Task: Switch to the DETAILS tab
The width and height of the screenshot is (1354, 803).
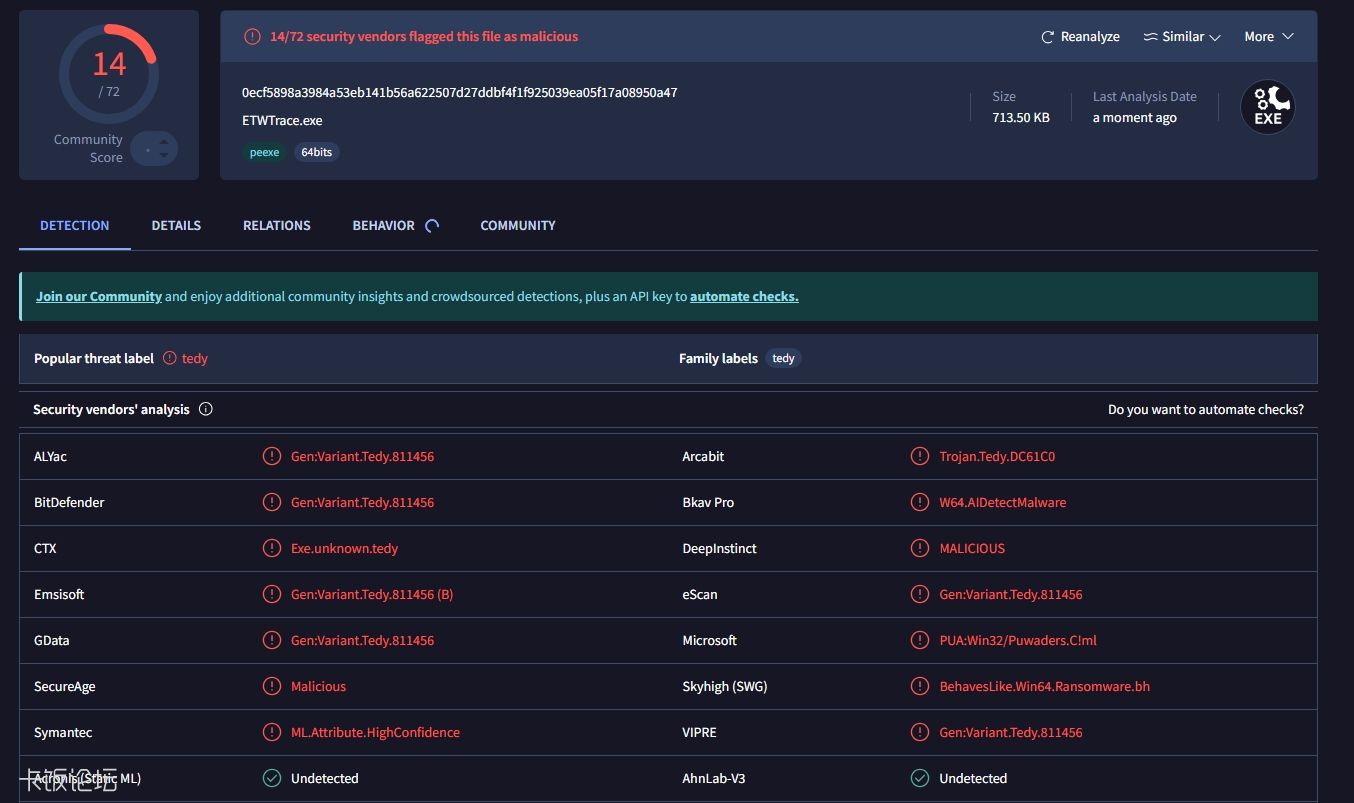Action: pos(176,225)
